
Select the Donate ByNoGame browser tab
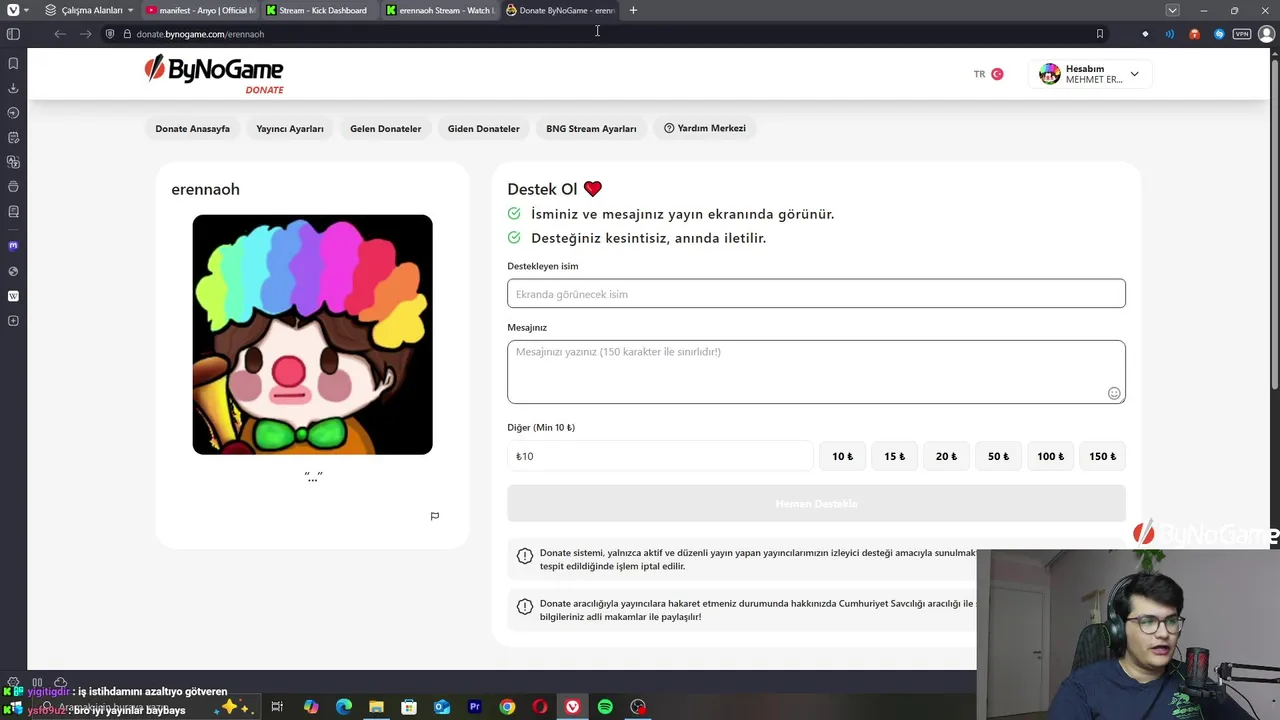[x=560, y=10]
